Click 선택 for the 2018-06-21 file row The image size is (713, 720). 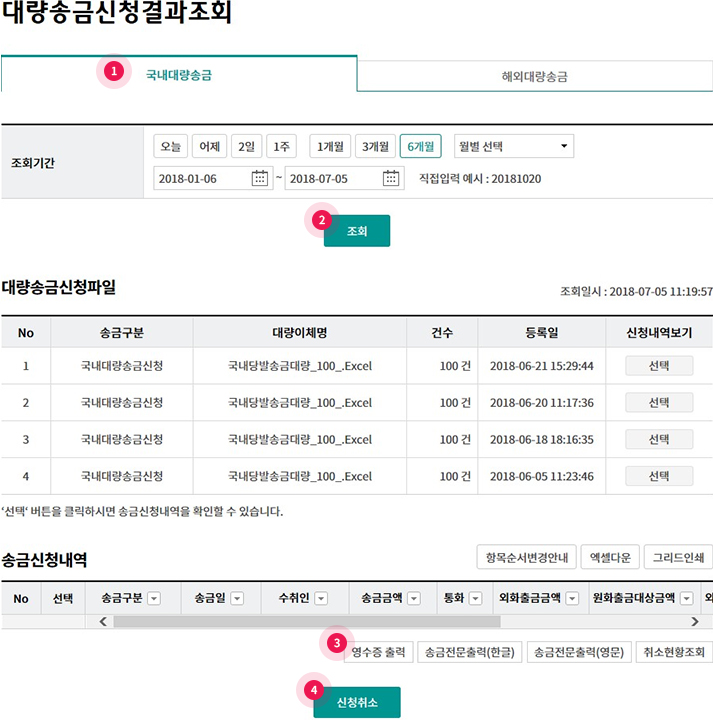pyautogui.click(x=658, y=366)
